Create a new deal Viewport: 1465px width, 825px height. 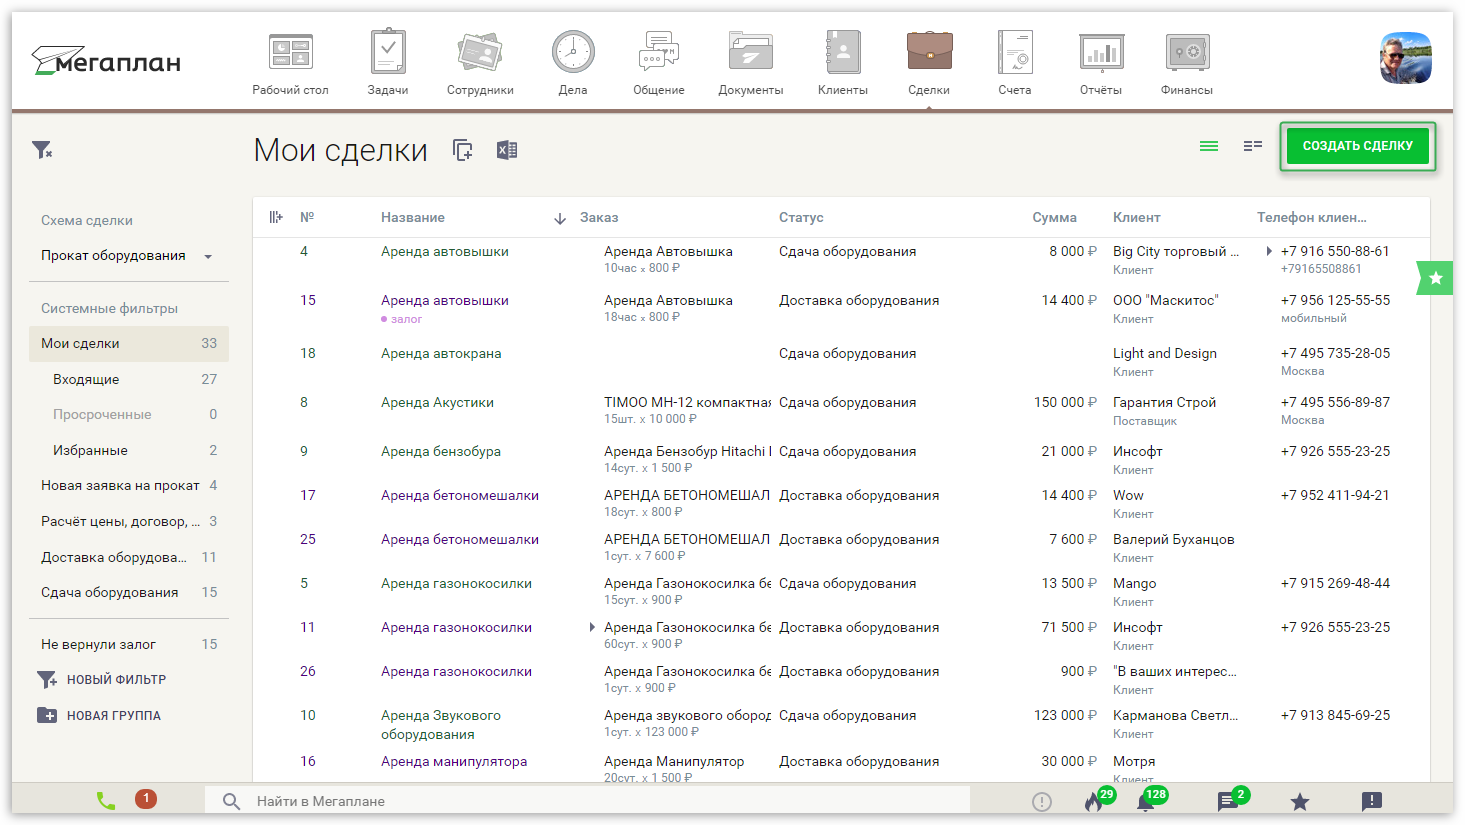[1358, 146]
